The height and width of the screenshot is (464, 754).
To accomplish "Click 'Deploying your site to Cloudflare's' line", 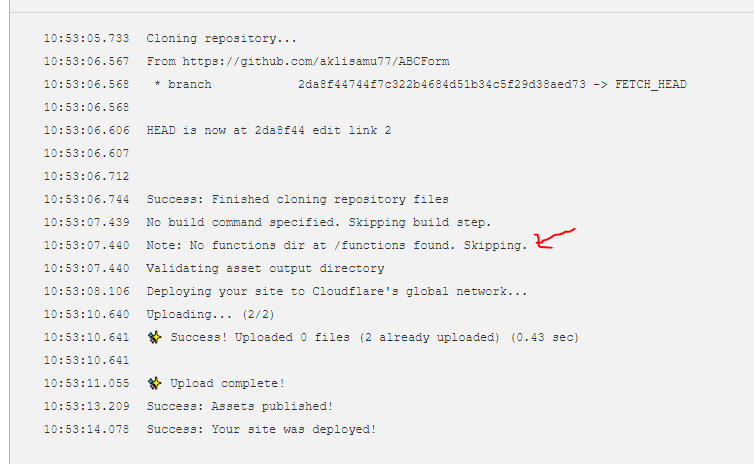I will [337, 291].
